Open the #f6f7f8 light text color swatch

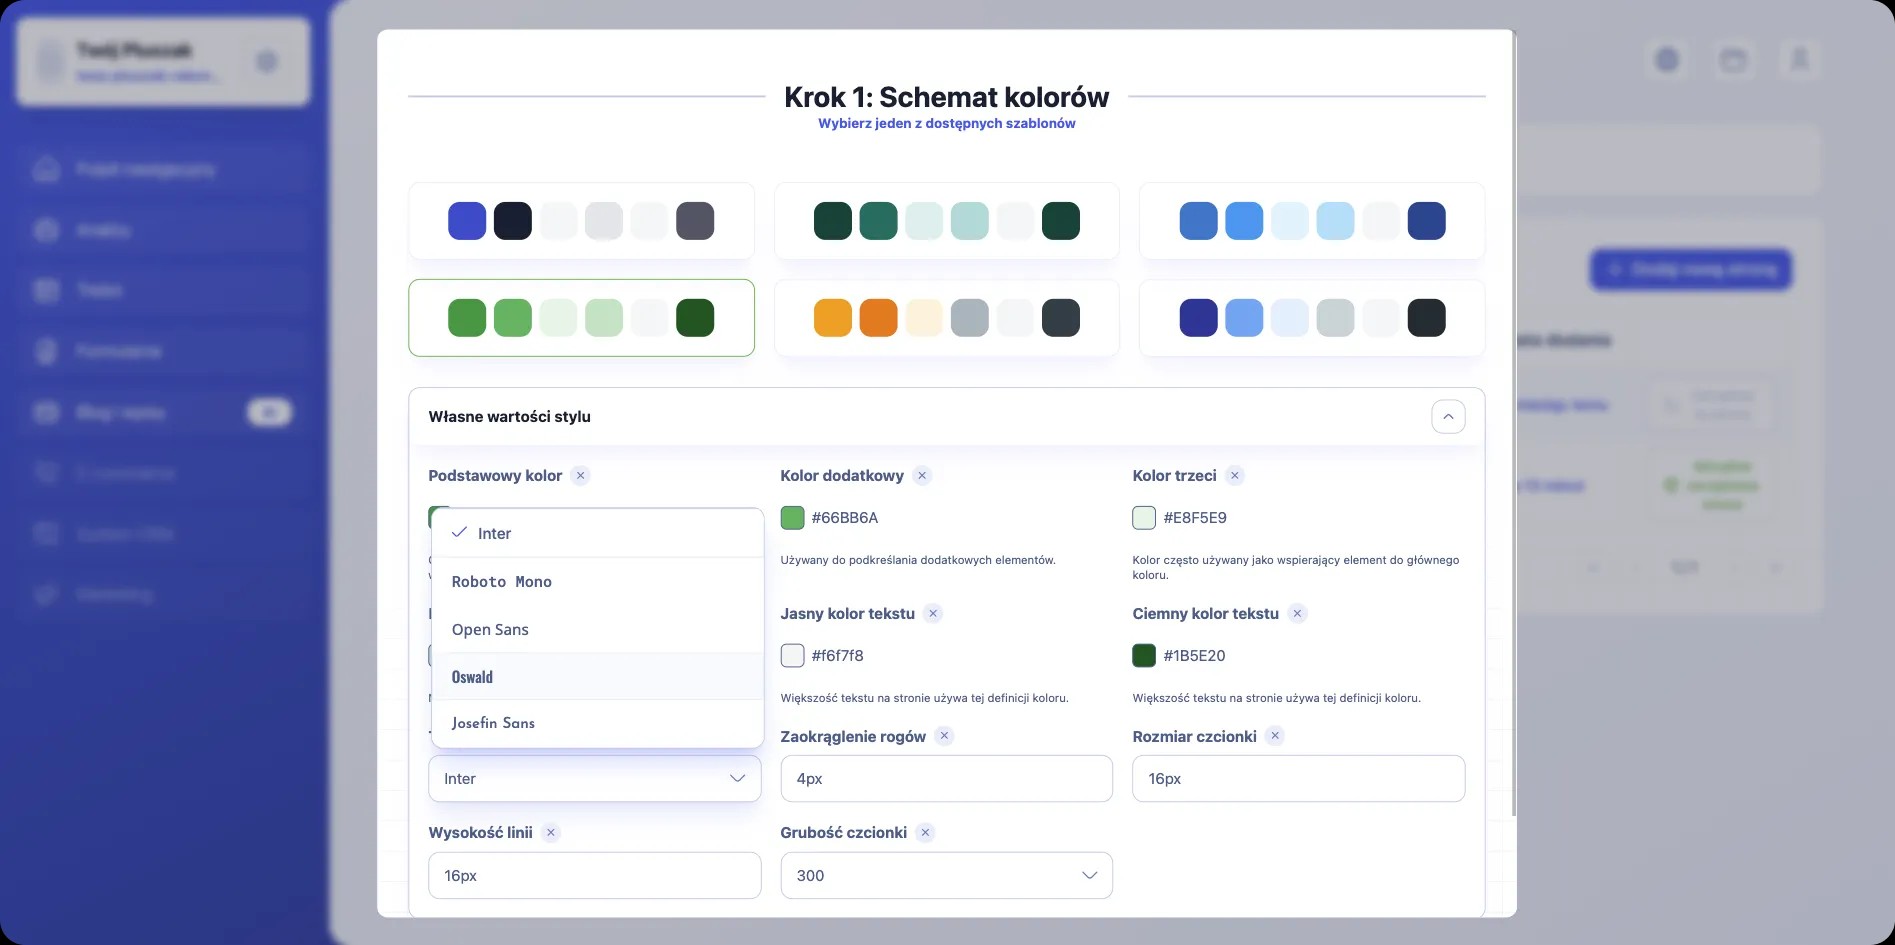tap(792, 656)
